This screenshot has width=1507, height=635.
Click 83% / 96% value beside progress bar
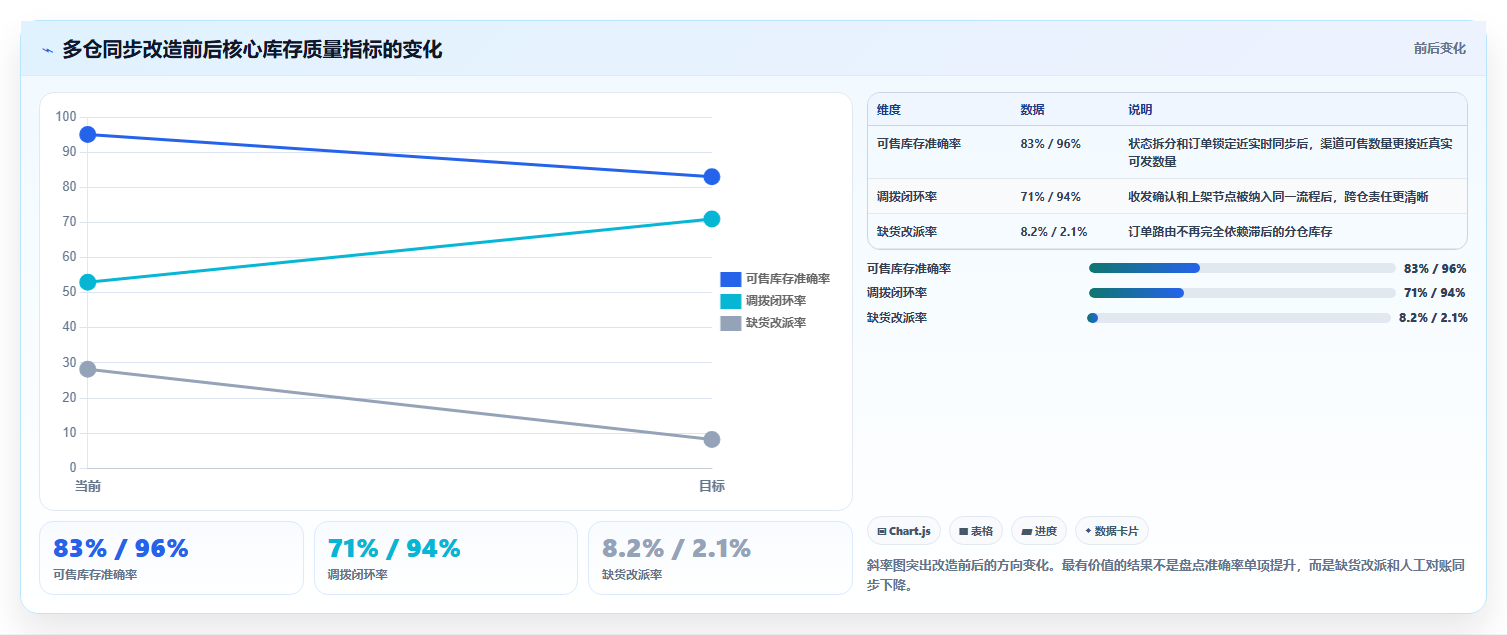click(1435, 269)
